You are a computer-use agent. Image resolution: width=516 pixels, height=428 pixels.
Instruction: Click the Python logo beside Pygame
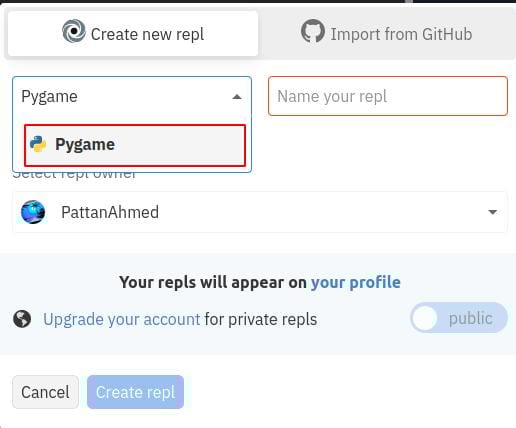(x=38, y=144)
